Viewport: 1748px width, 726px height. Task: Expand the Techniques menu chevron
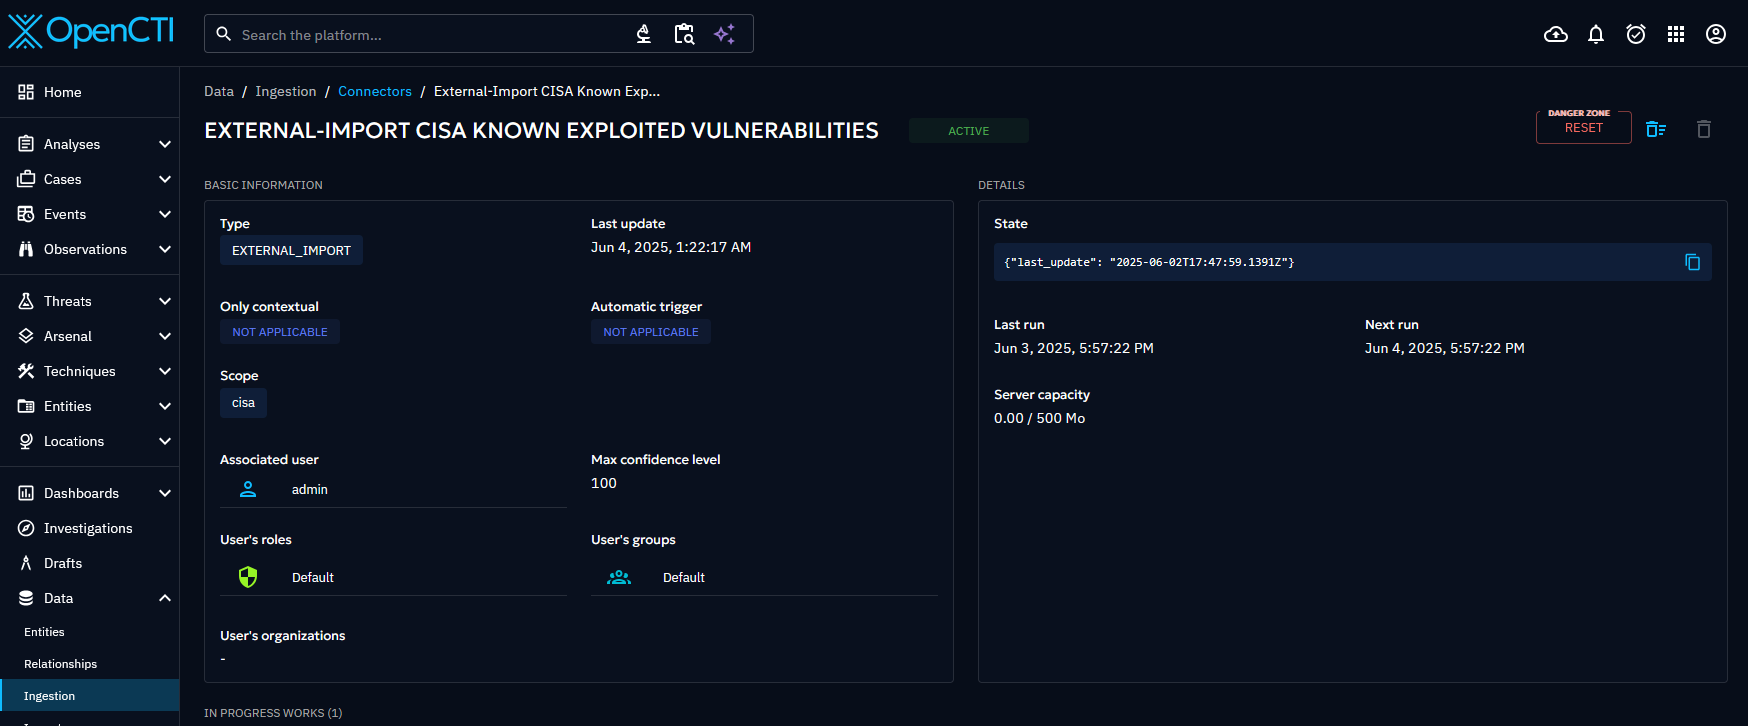[165, 371]
